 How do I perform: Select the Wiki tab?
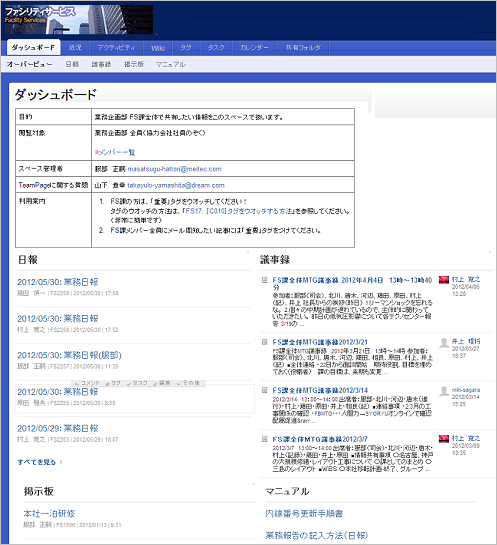[157, 48]
